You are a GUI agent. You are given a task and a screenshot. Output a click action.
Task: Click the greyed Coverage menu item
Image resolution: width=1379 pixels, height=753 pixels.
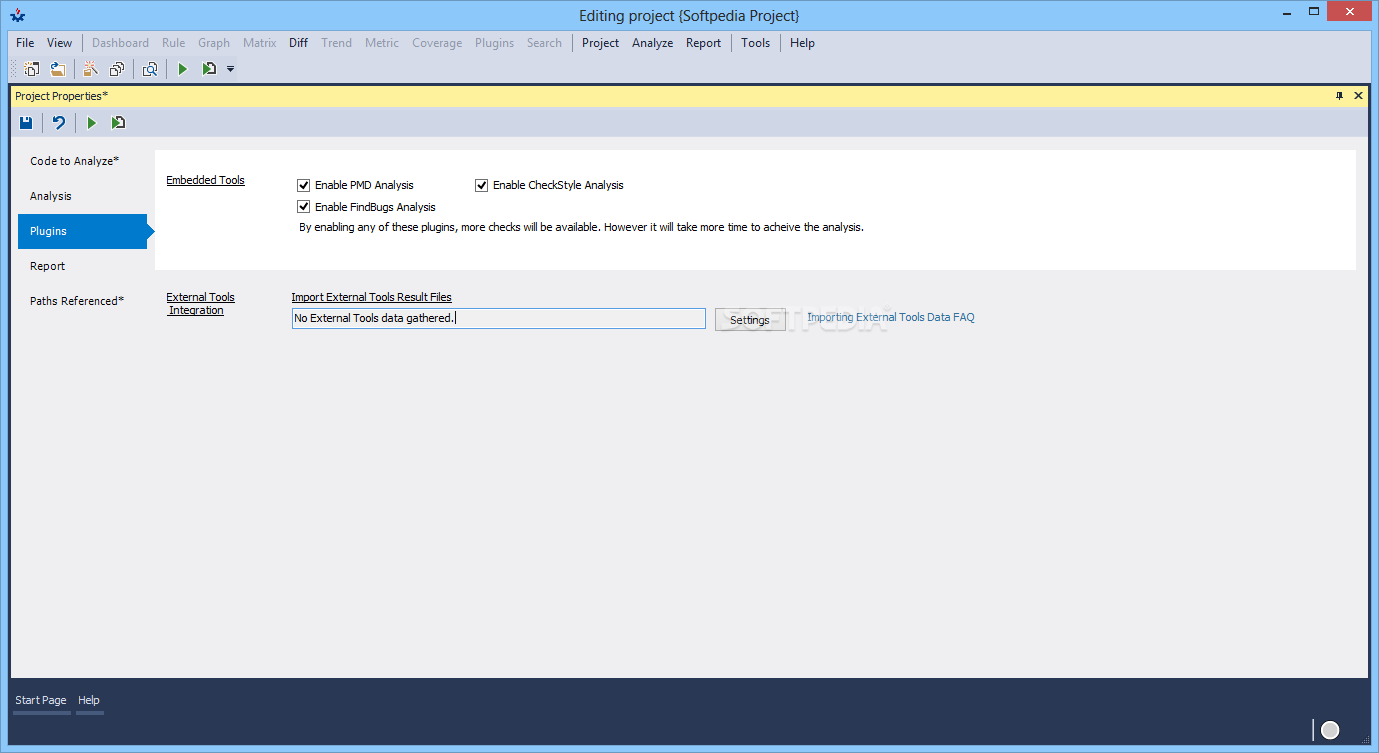coord(437,43)
